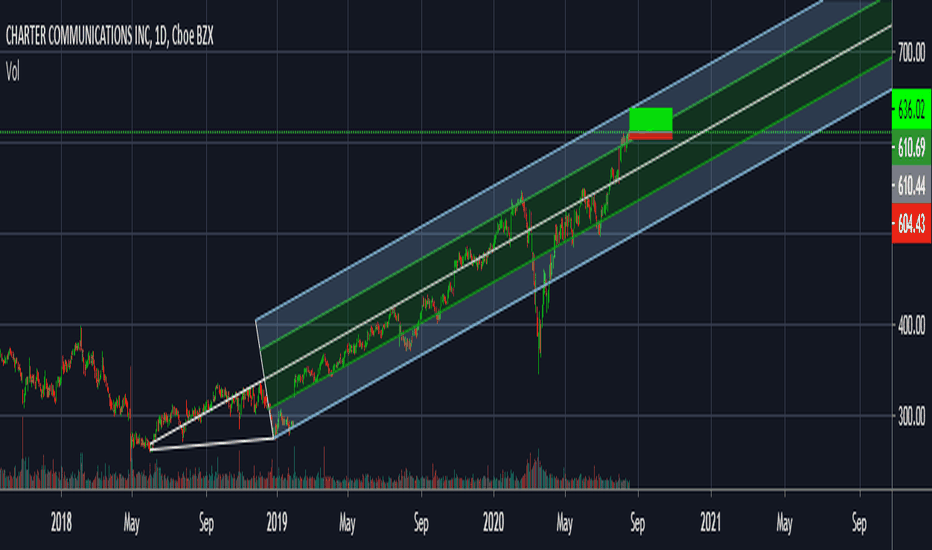Viewport: 932px width, 550px height.
Task: Select the red 604.43 price label
Action: coord(911,224)
